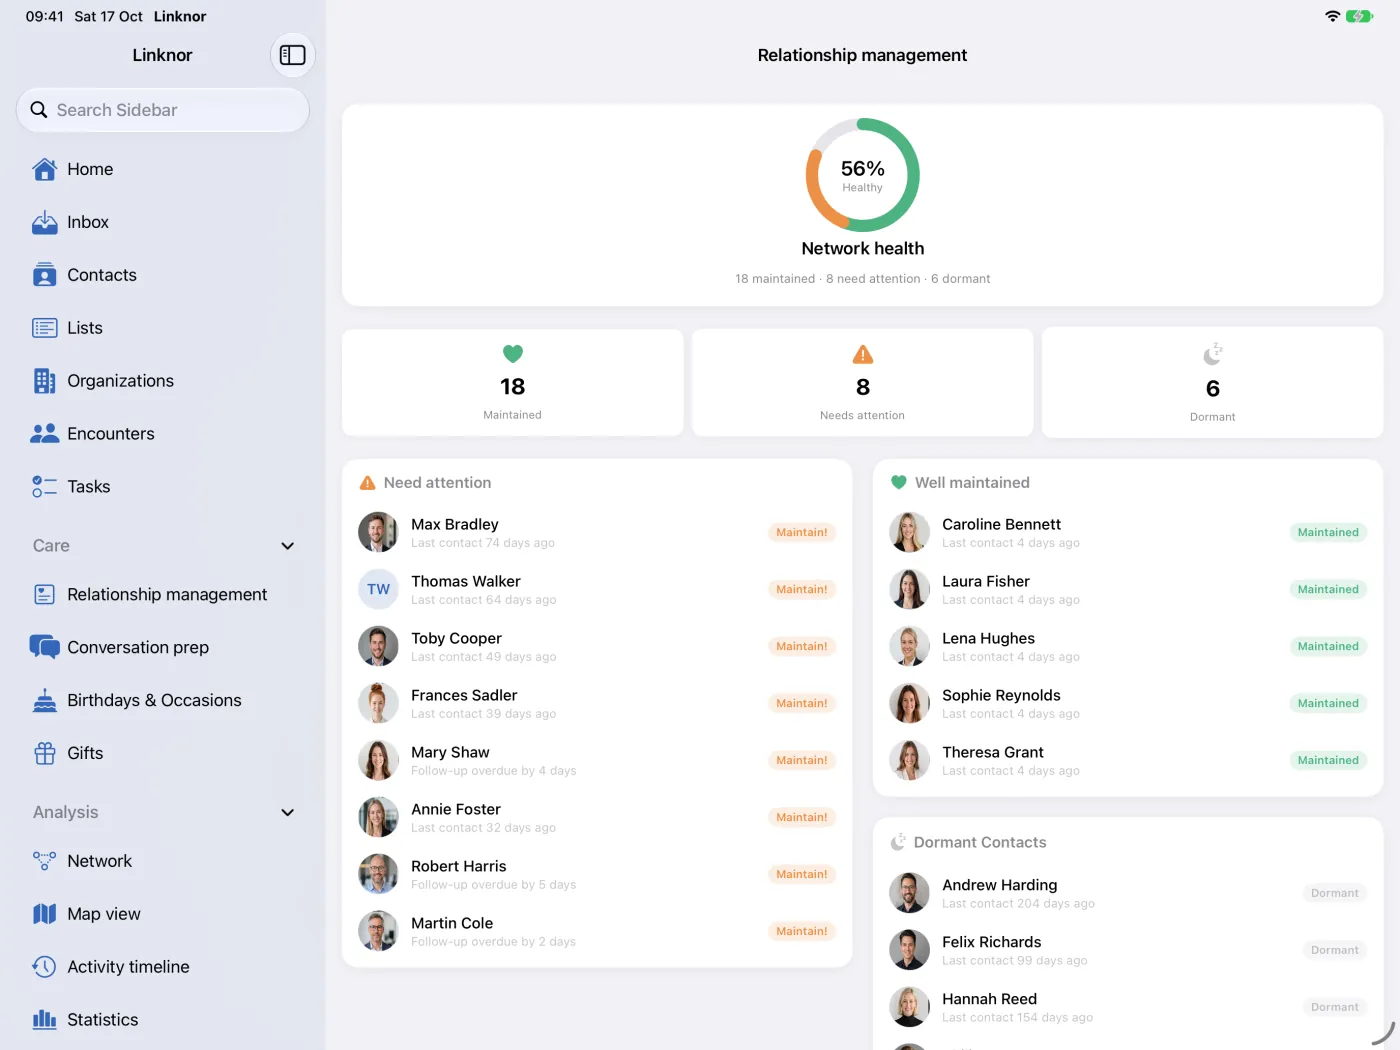Open the Conversation prep bubbles icon
The image size is (1400, 1050).
[x=45, y=647]
